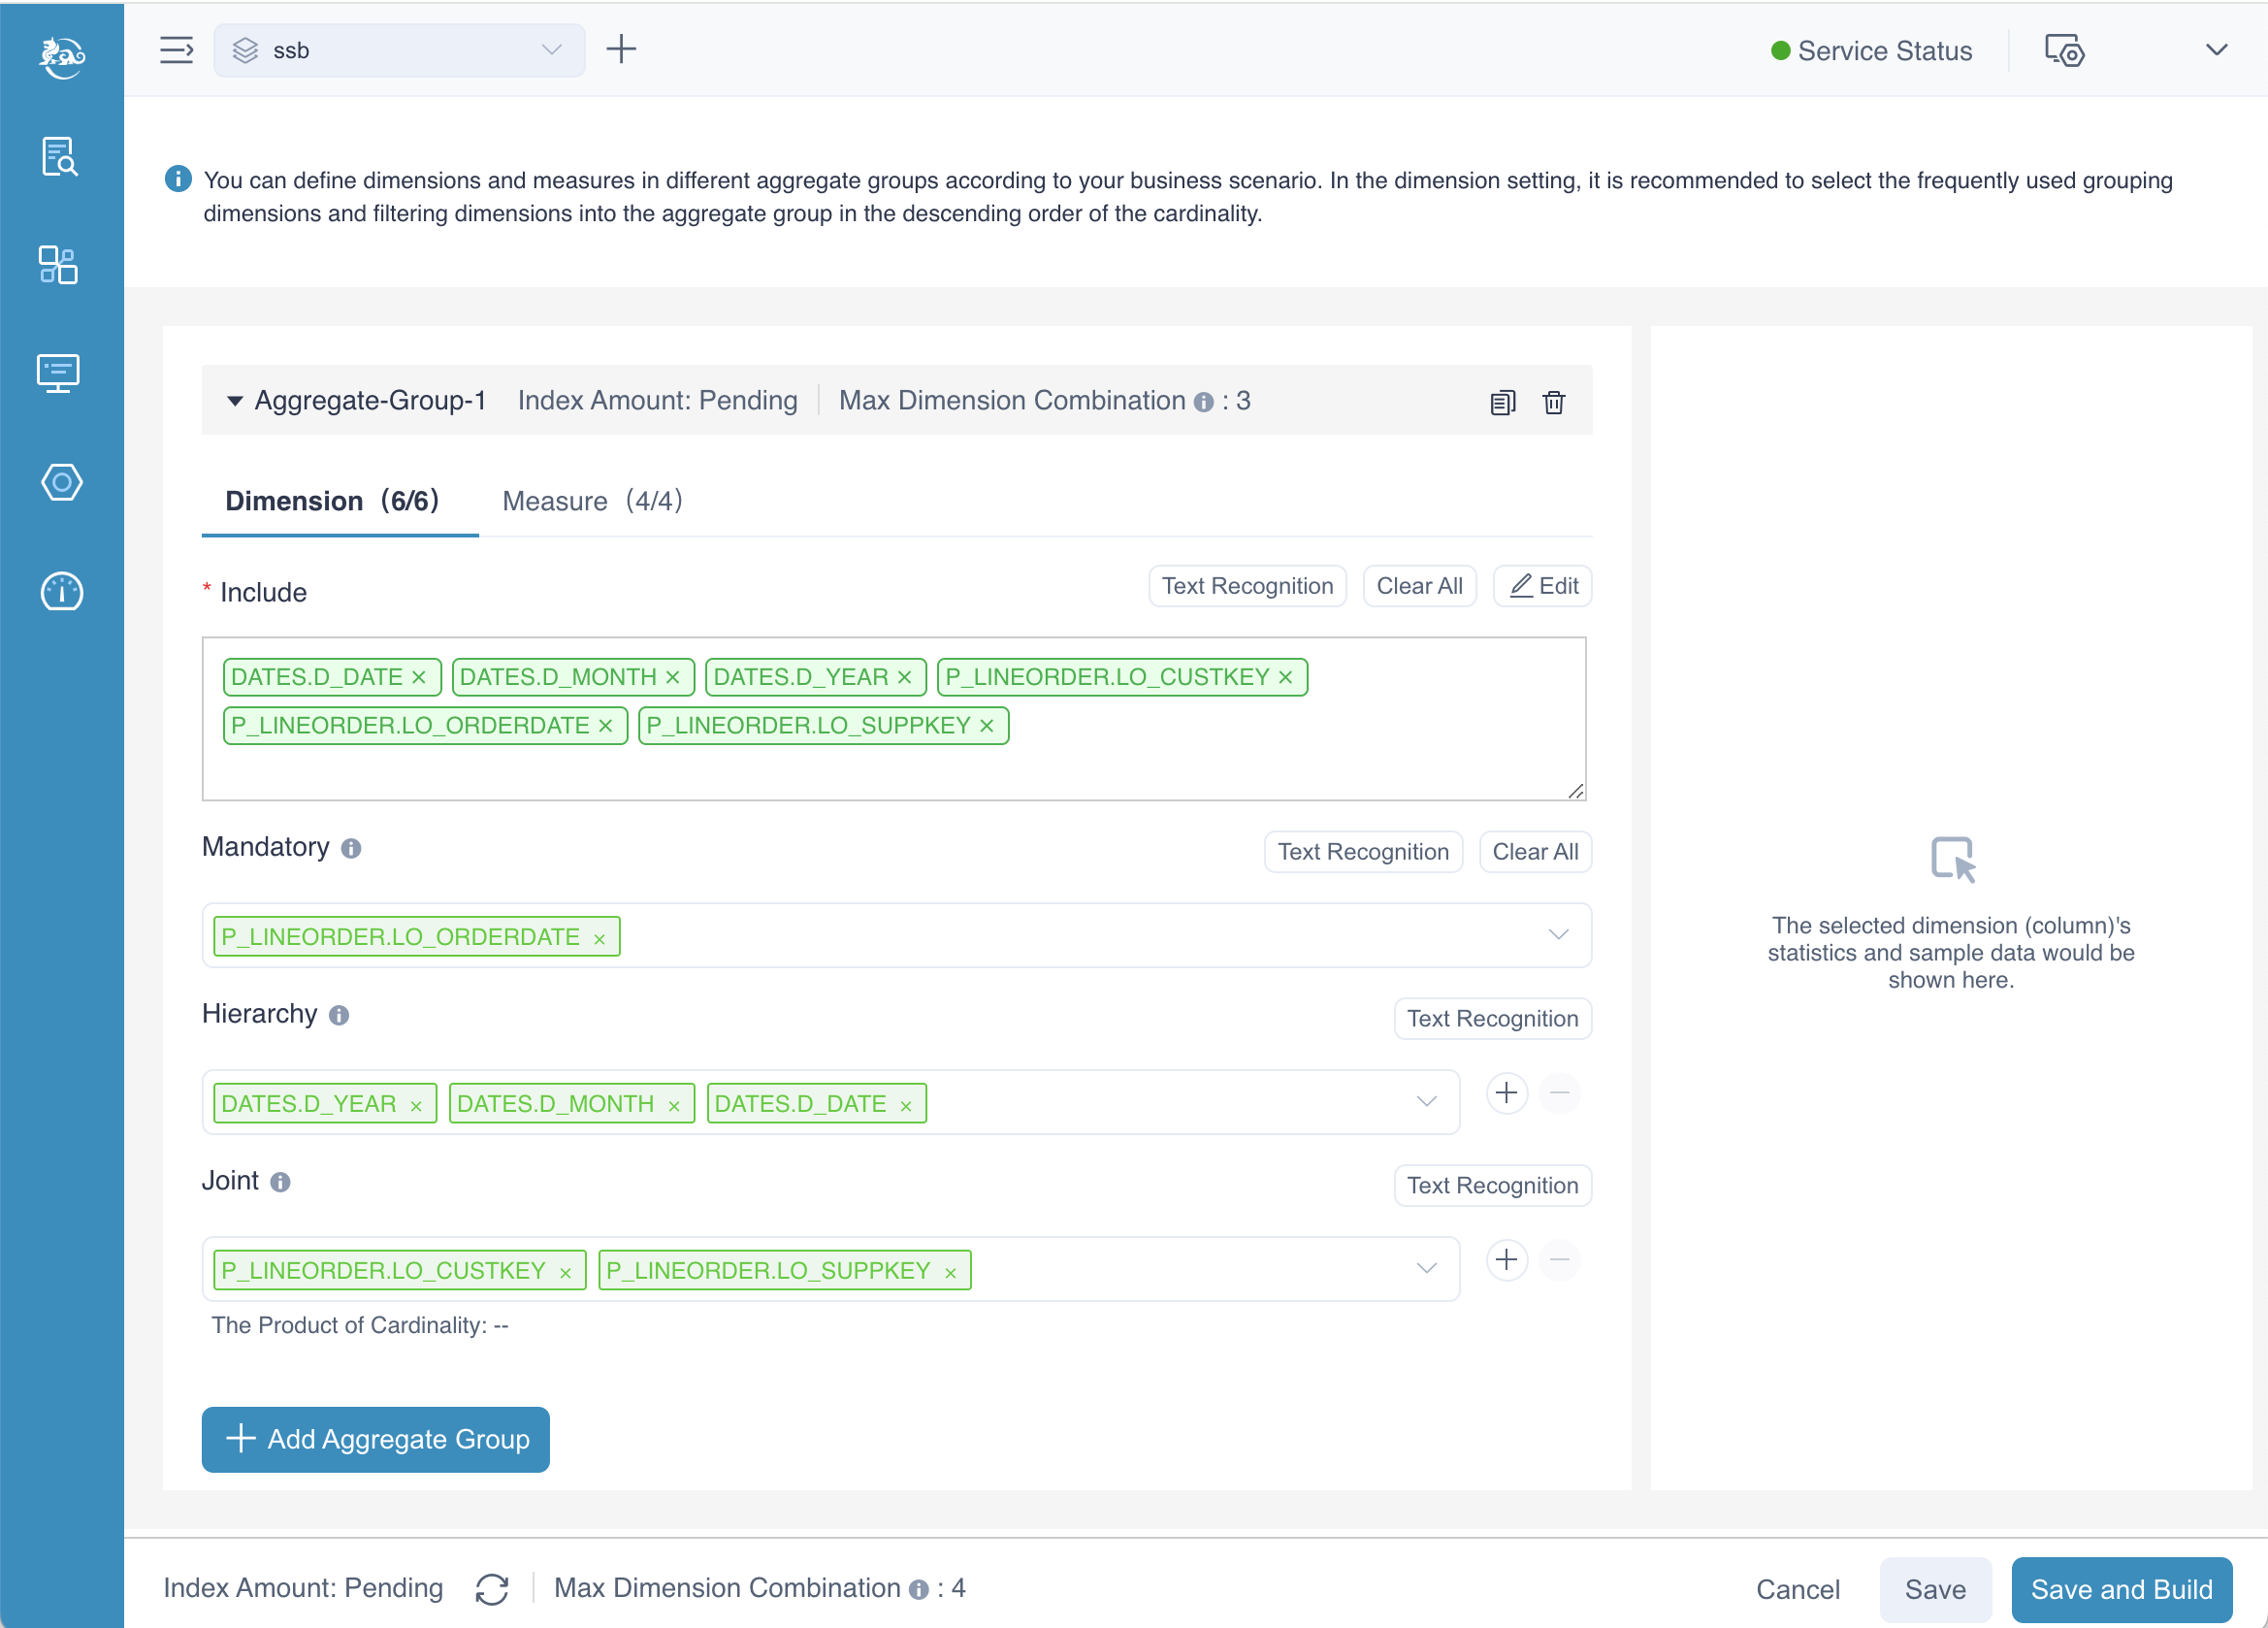The image size is (2268, 1628).
Task: Add another Hierarchy row with plus
Action: pyautogui.click(x=1506, y=1093)
